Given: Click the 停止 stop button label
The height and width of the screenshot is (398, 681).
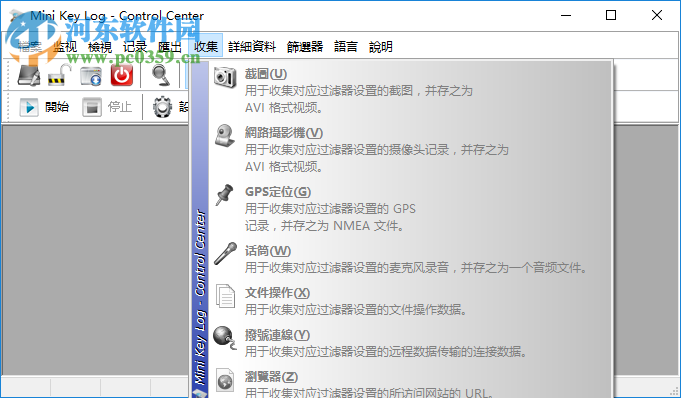Looking at the screenshot, I should pyautogui.click(x=119, y=107).
